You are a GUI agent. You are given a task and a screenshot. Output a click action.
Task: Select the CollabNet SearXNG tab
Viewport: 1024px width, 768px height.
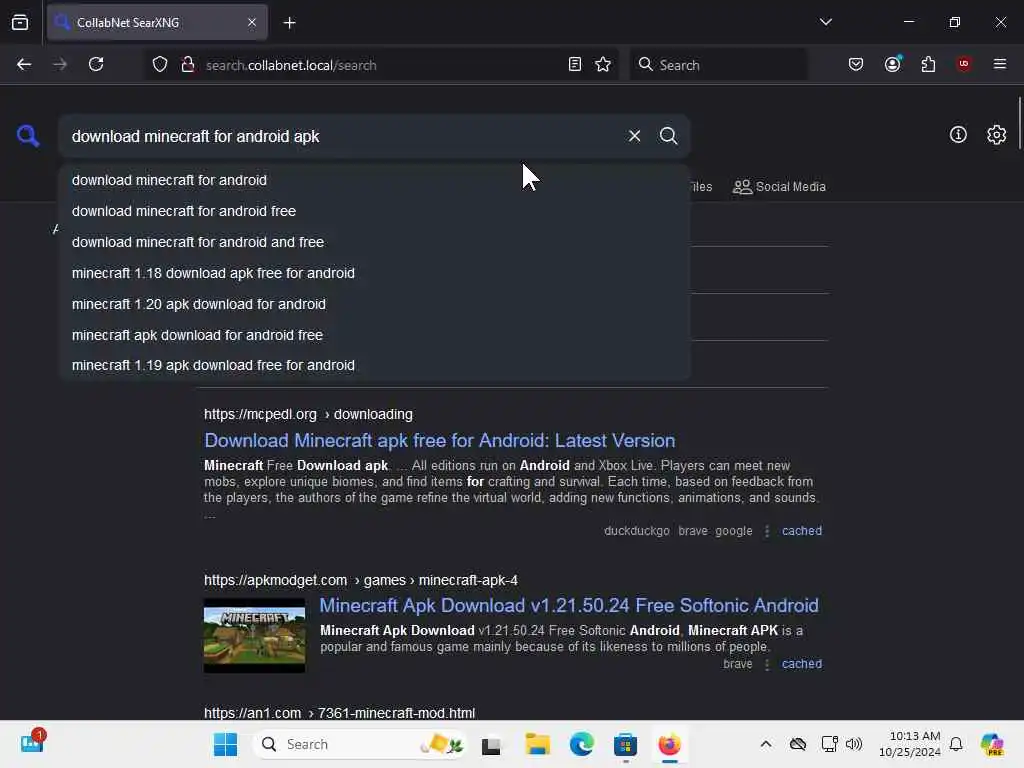(157, 23)
